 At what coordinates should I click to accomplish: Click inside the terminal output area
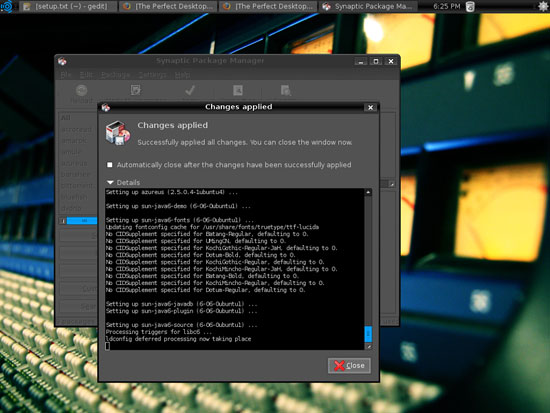coord(234,269)
